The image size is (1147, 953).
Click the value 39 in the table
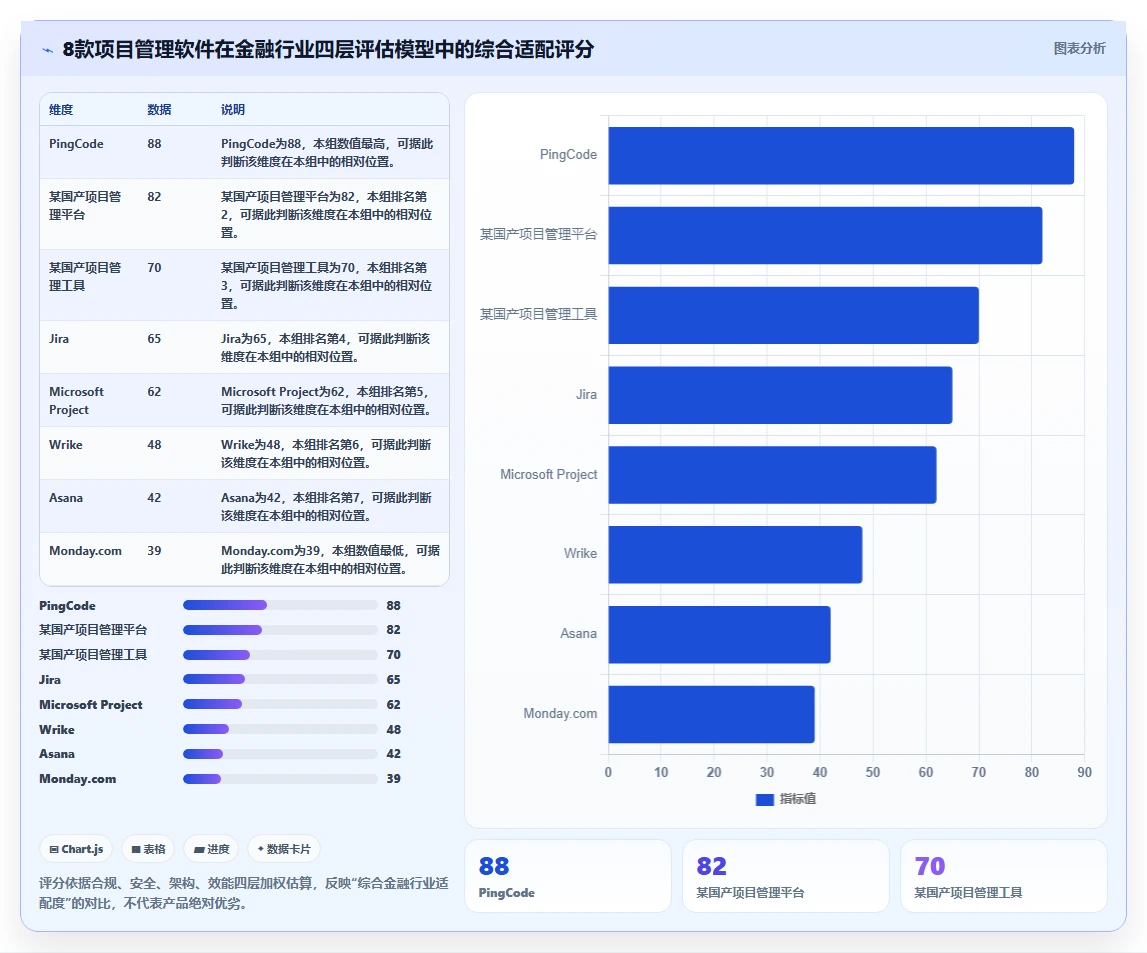click(154, 551)
